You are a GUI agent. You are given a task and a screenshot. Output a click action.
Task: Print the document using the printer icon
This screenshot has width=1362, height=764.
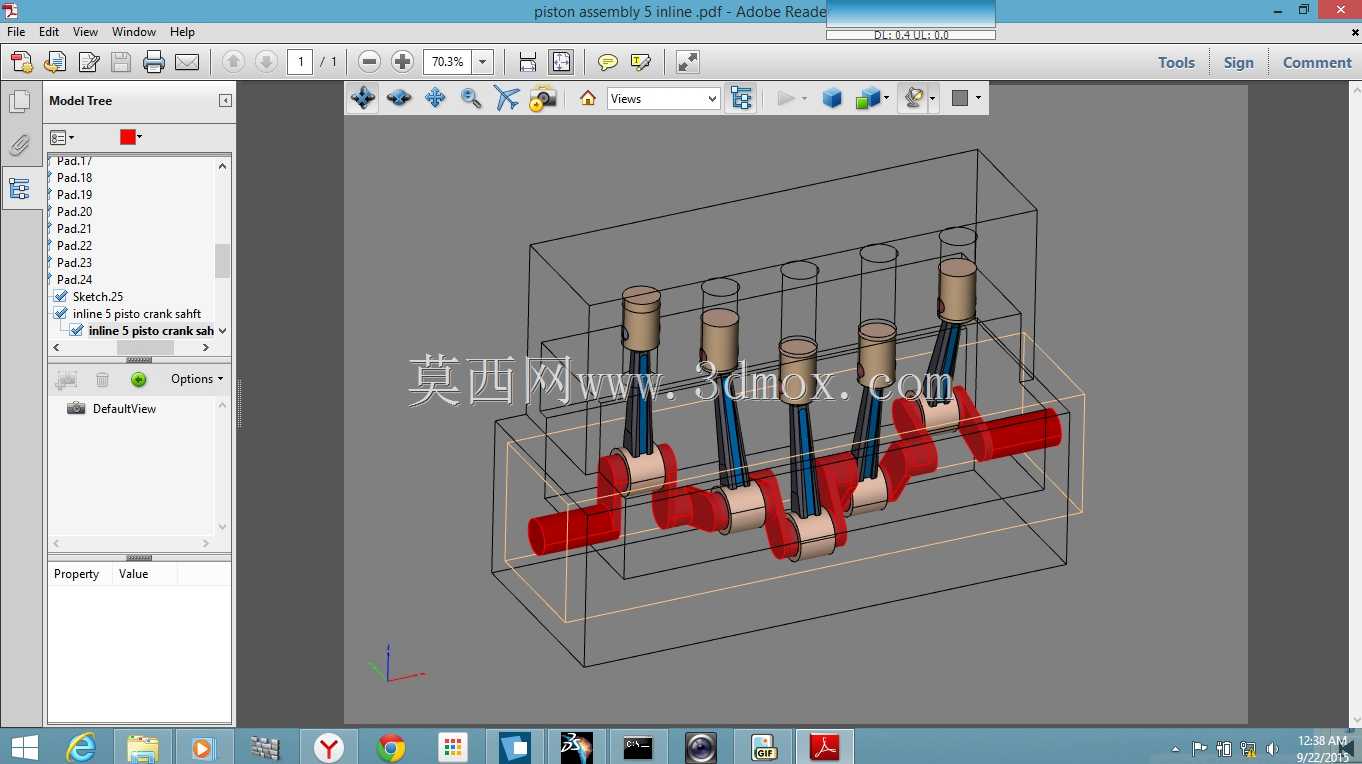[x=154, y=62]
